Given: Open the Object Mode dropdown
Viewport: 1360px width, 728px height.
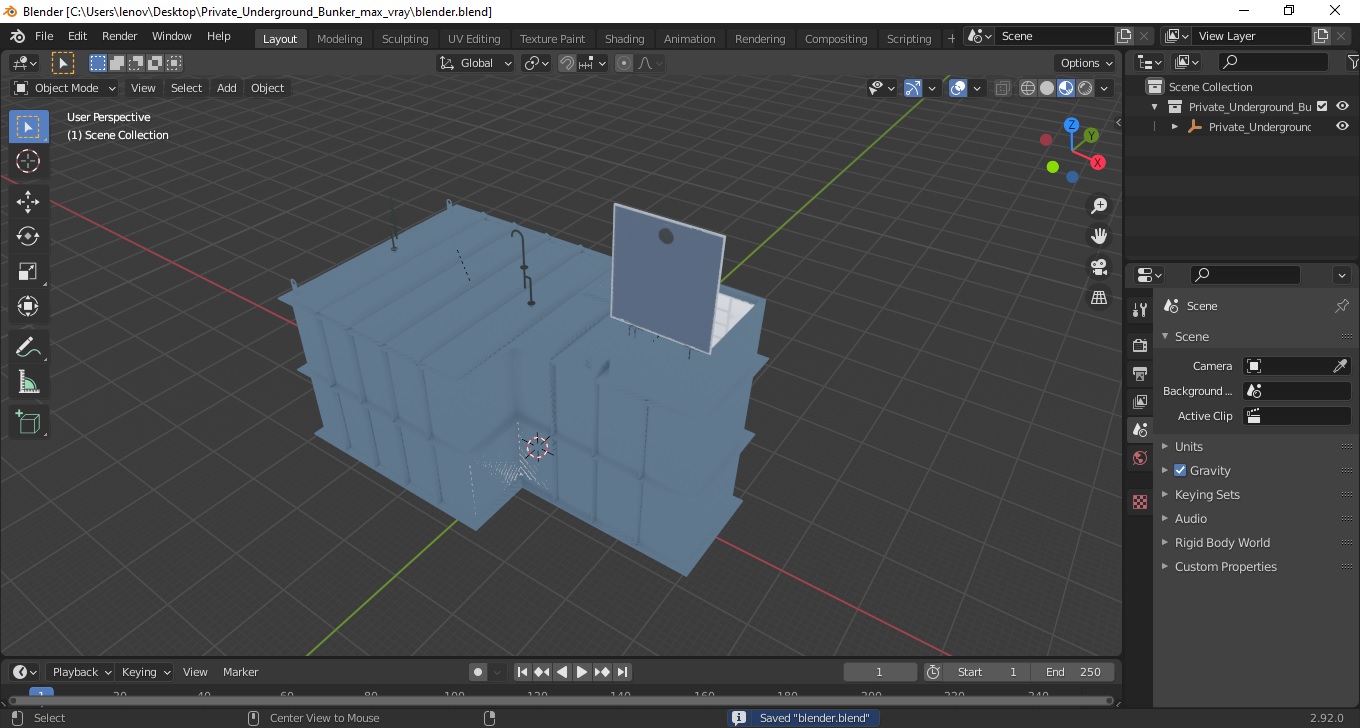Looking at the screenshot, I should coord(65,88).
